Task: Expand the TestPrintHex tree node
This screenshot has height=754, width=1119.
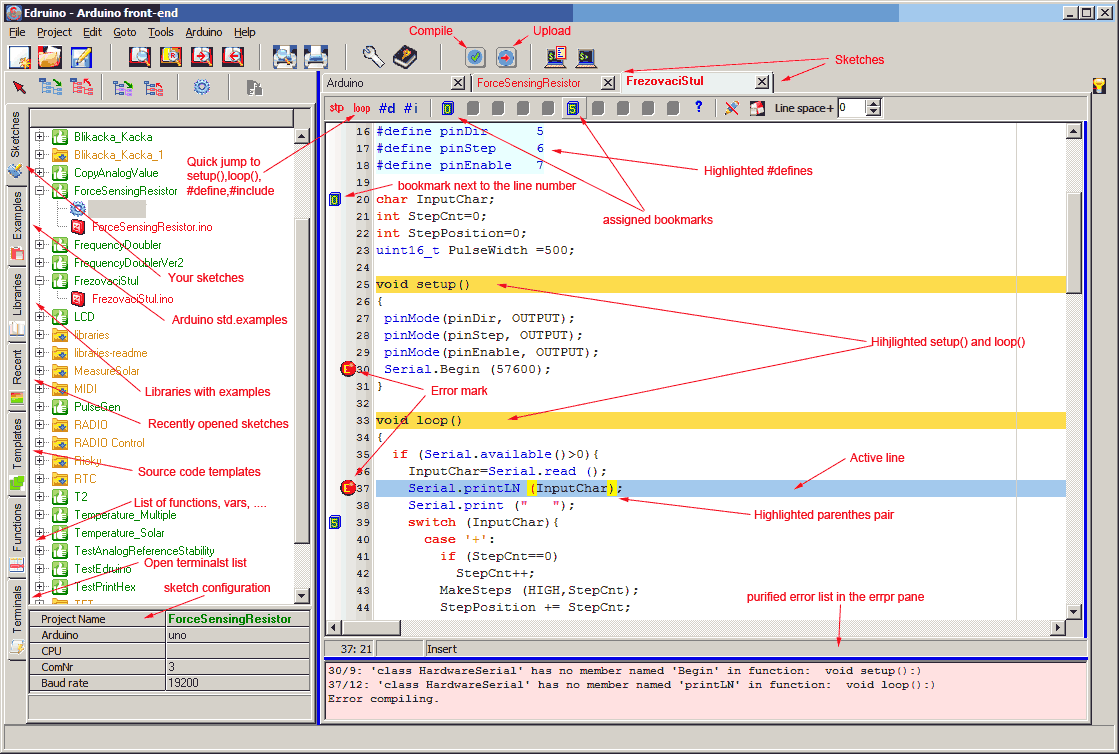Action: [40, 586]
